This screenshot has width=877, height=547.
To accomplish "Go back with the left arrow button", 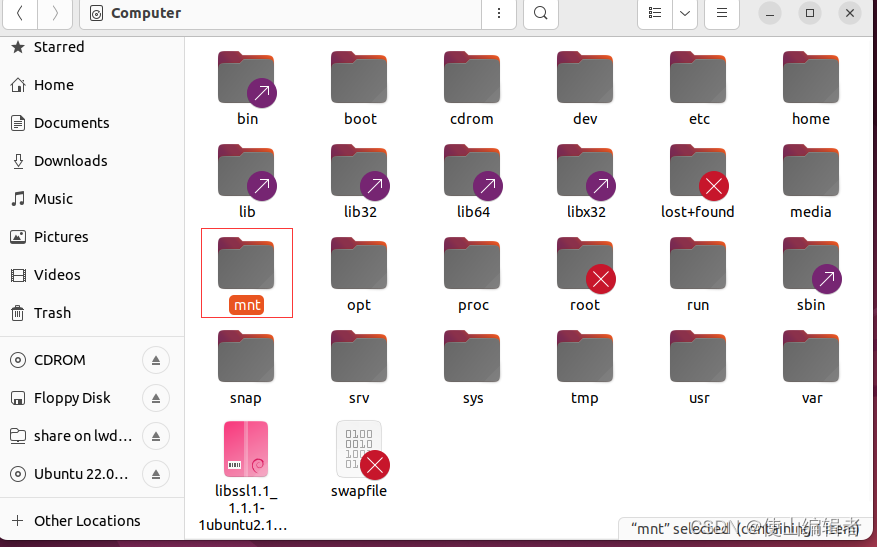I will coord(20,13).
